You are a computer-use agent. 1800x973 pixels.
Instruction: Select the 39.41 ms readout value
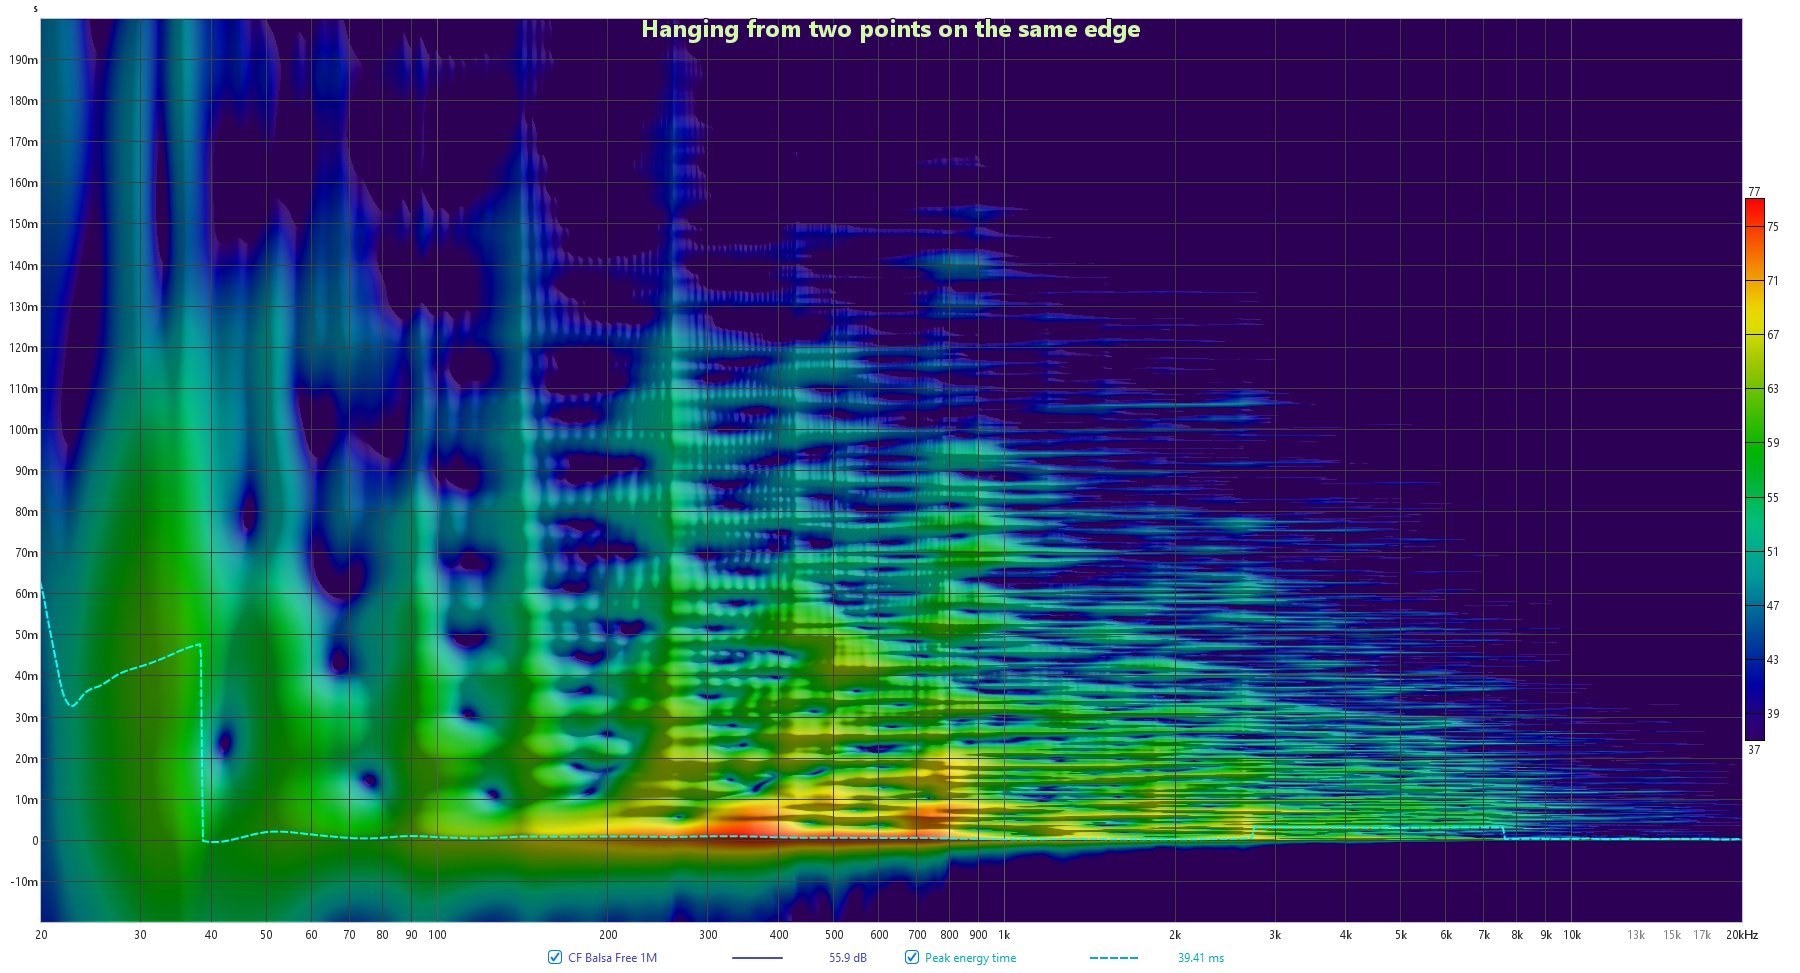1200,958
